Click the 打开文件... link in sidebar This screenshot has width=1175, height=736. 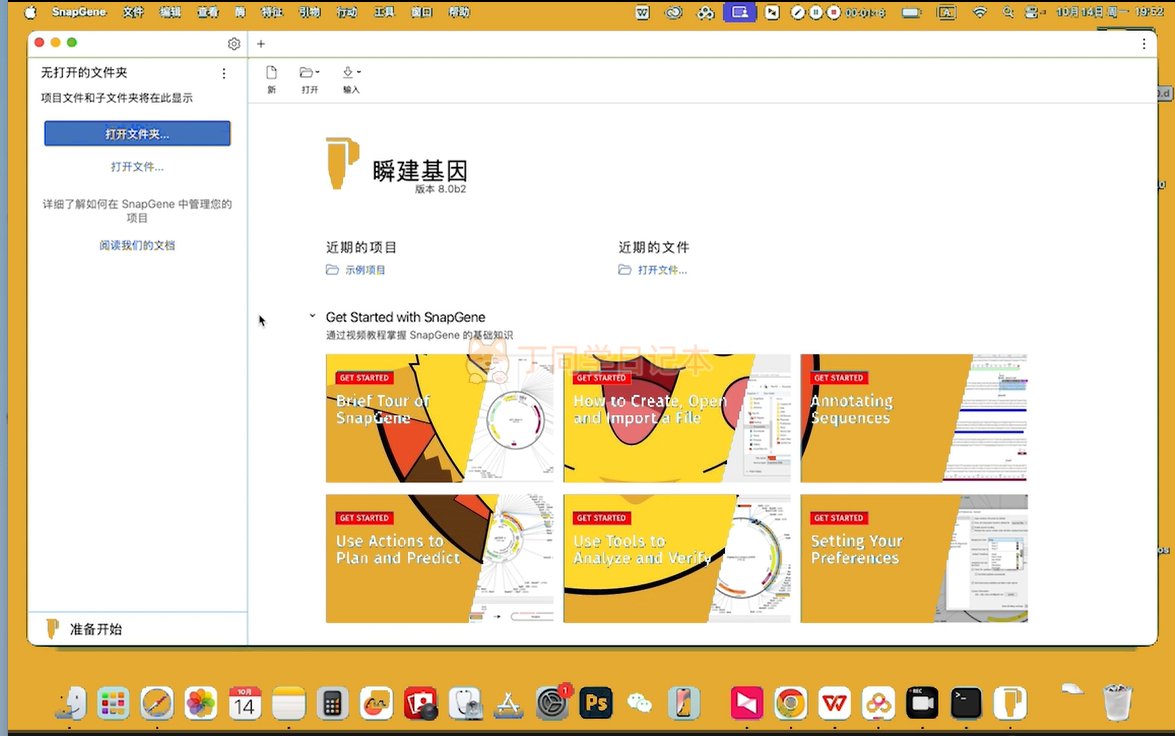(137, 167)
